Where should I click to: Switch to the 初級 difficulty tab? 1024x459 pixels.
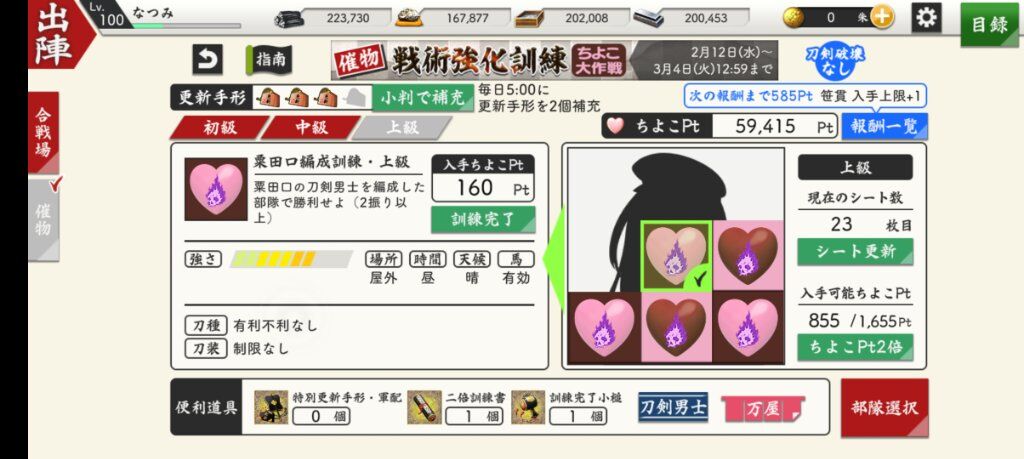[x=219, y=127]
